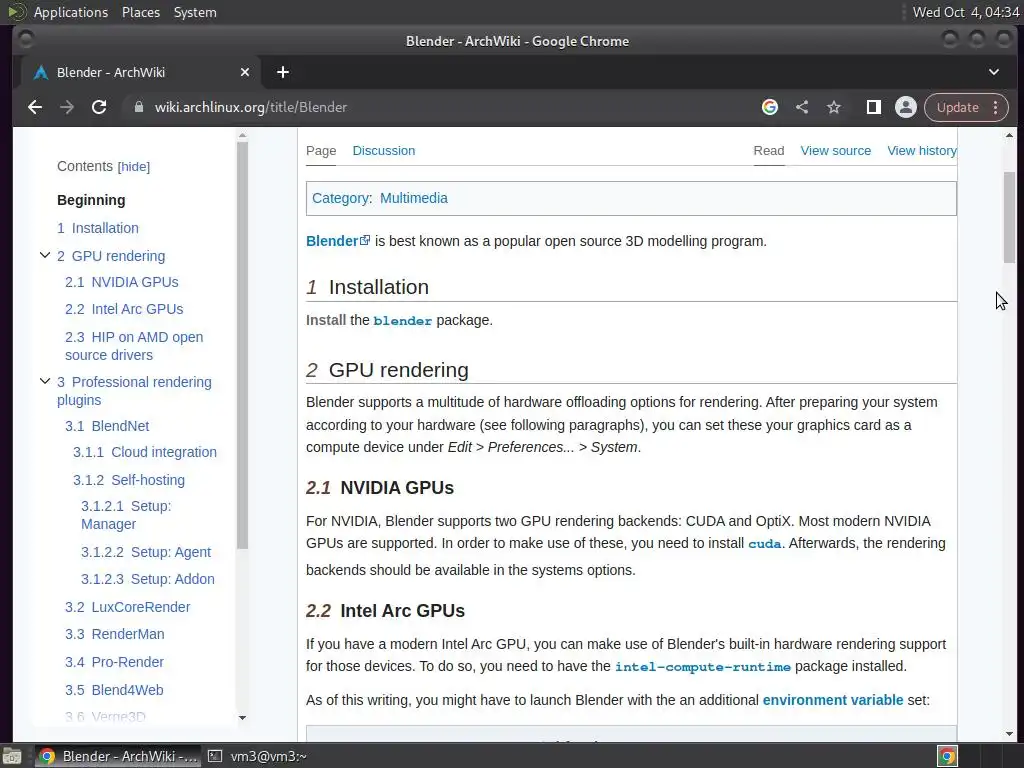The image size is (1024, 768).
Task: Go to 3.2 LuxCoreRender entry
Action: click(127, 607)
